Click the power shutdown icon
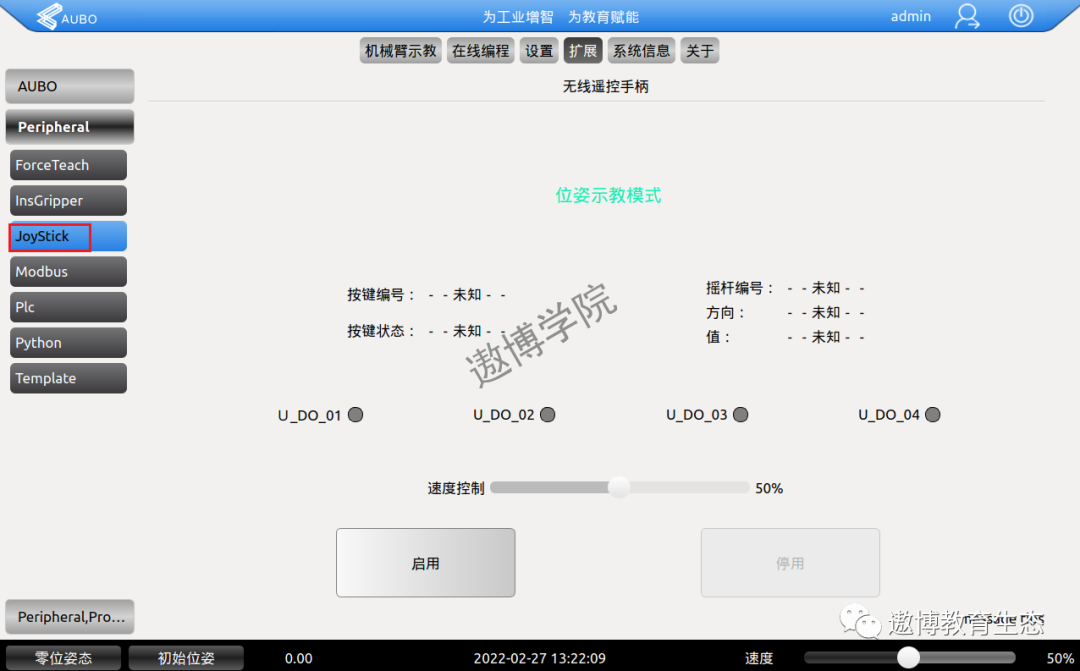The image size is (1080, 671). (x=1021, y=15)
